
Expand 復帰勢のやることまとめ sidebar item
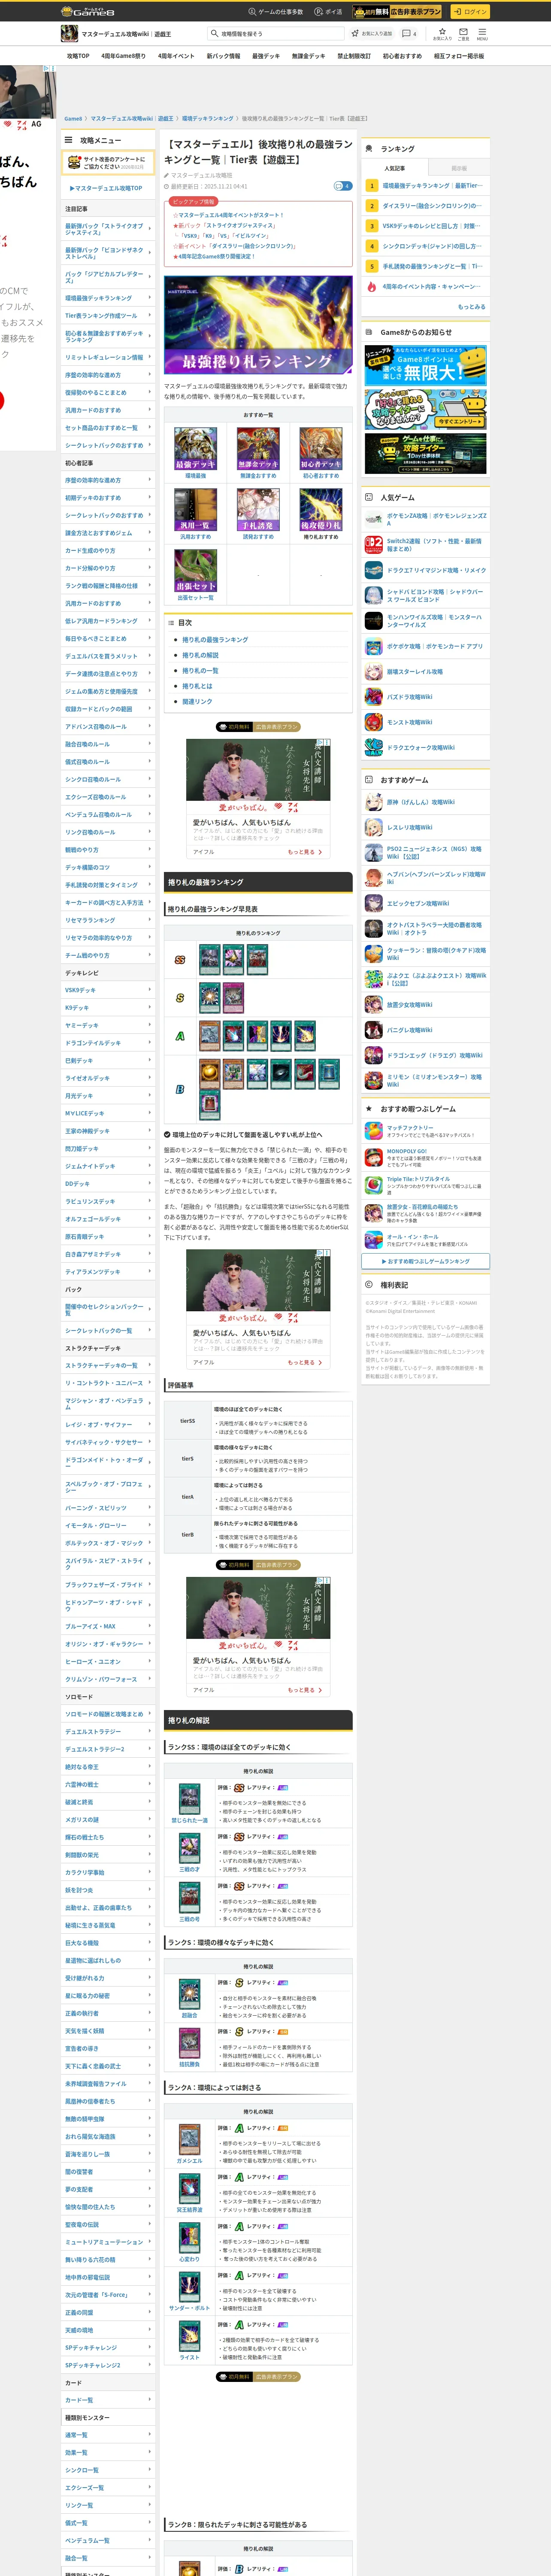point(108,393)
